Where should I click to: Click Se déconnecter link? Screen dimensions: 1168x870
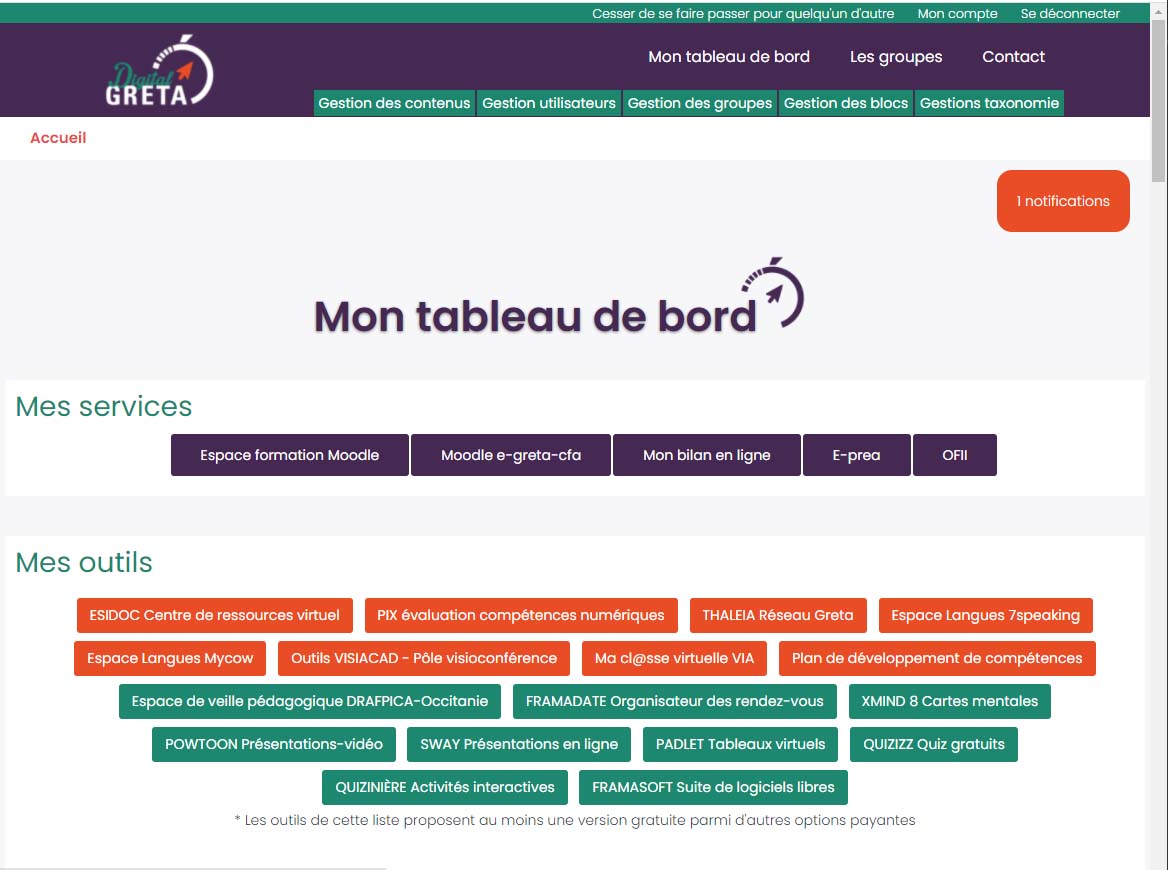[1070, 13]
